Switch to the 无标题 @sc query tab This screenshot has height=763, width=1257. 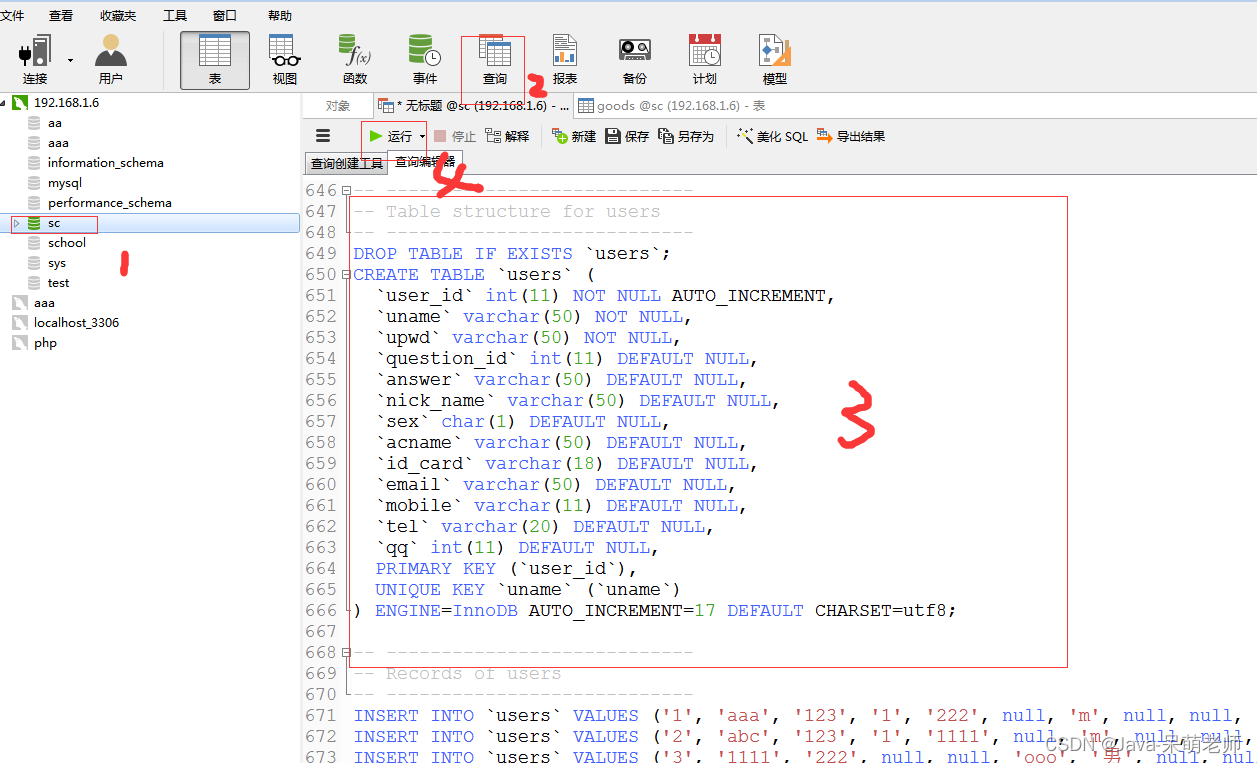[474, 105]
